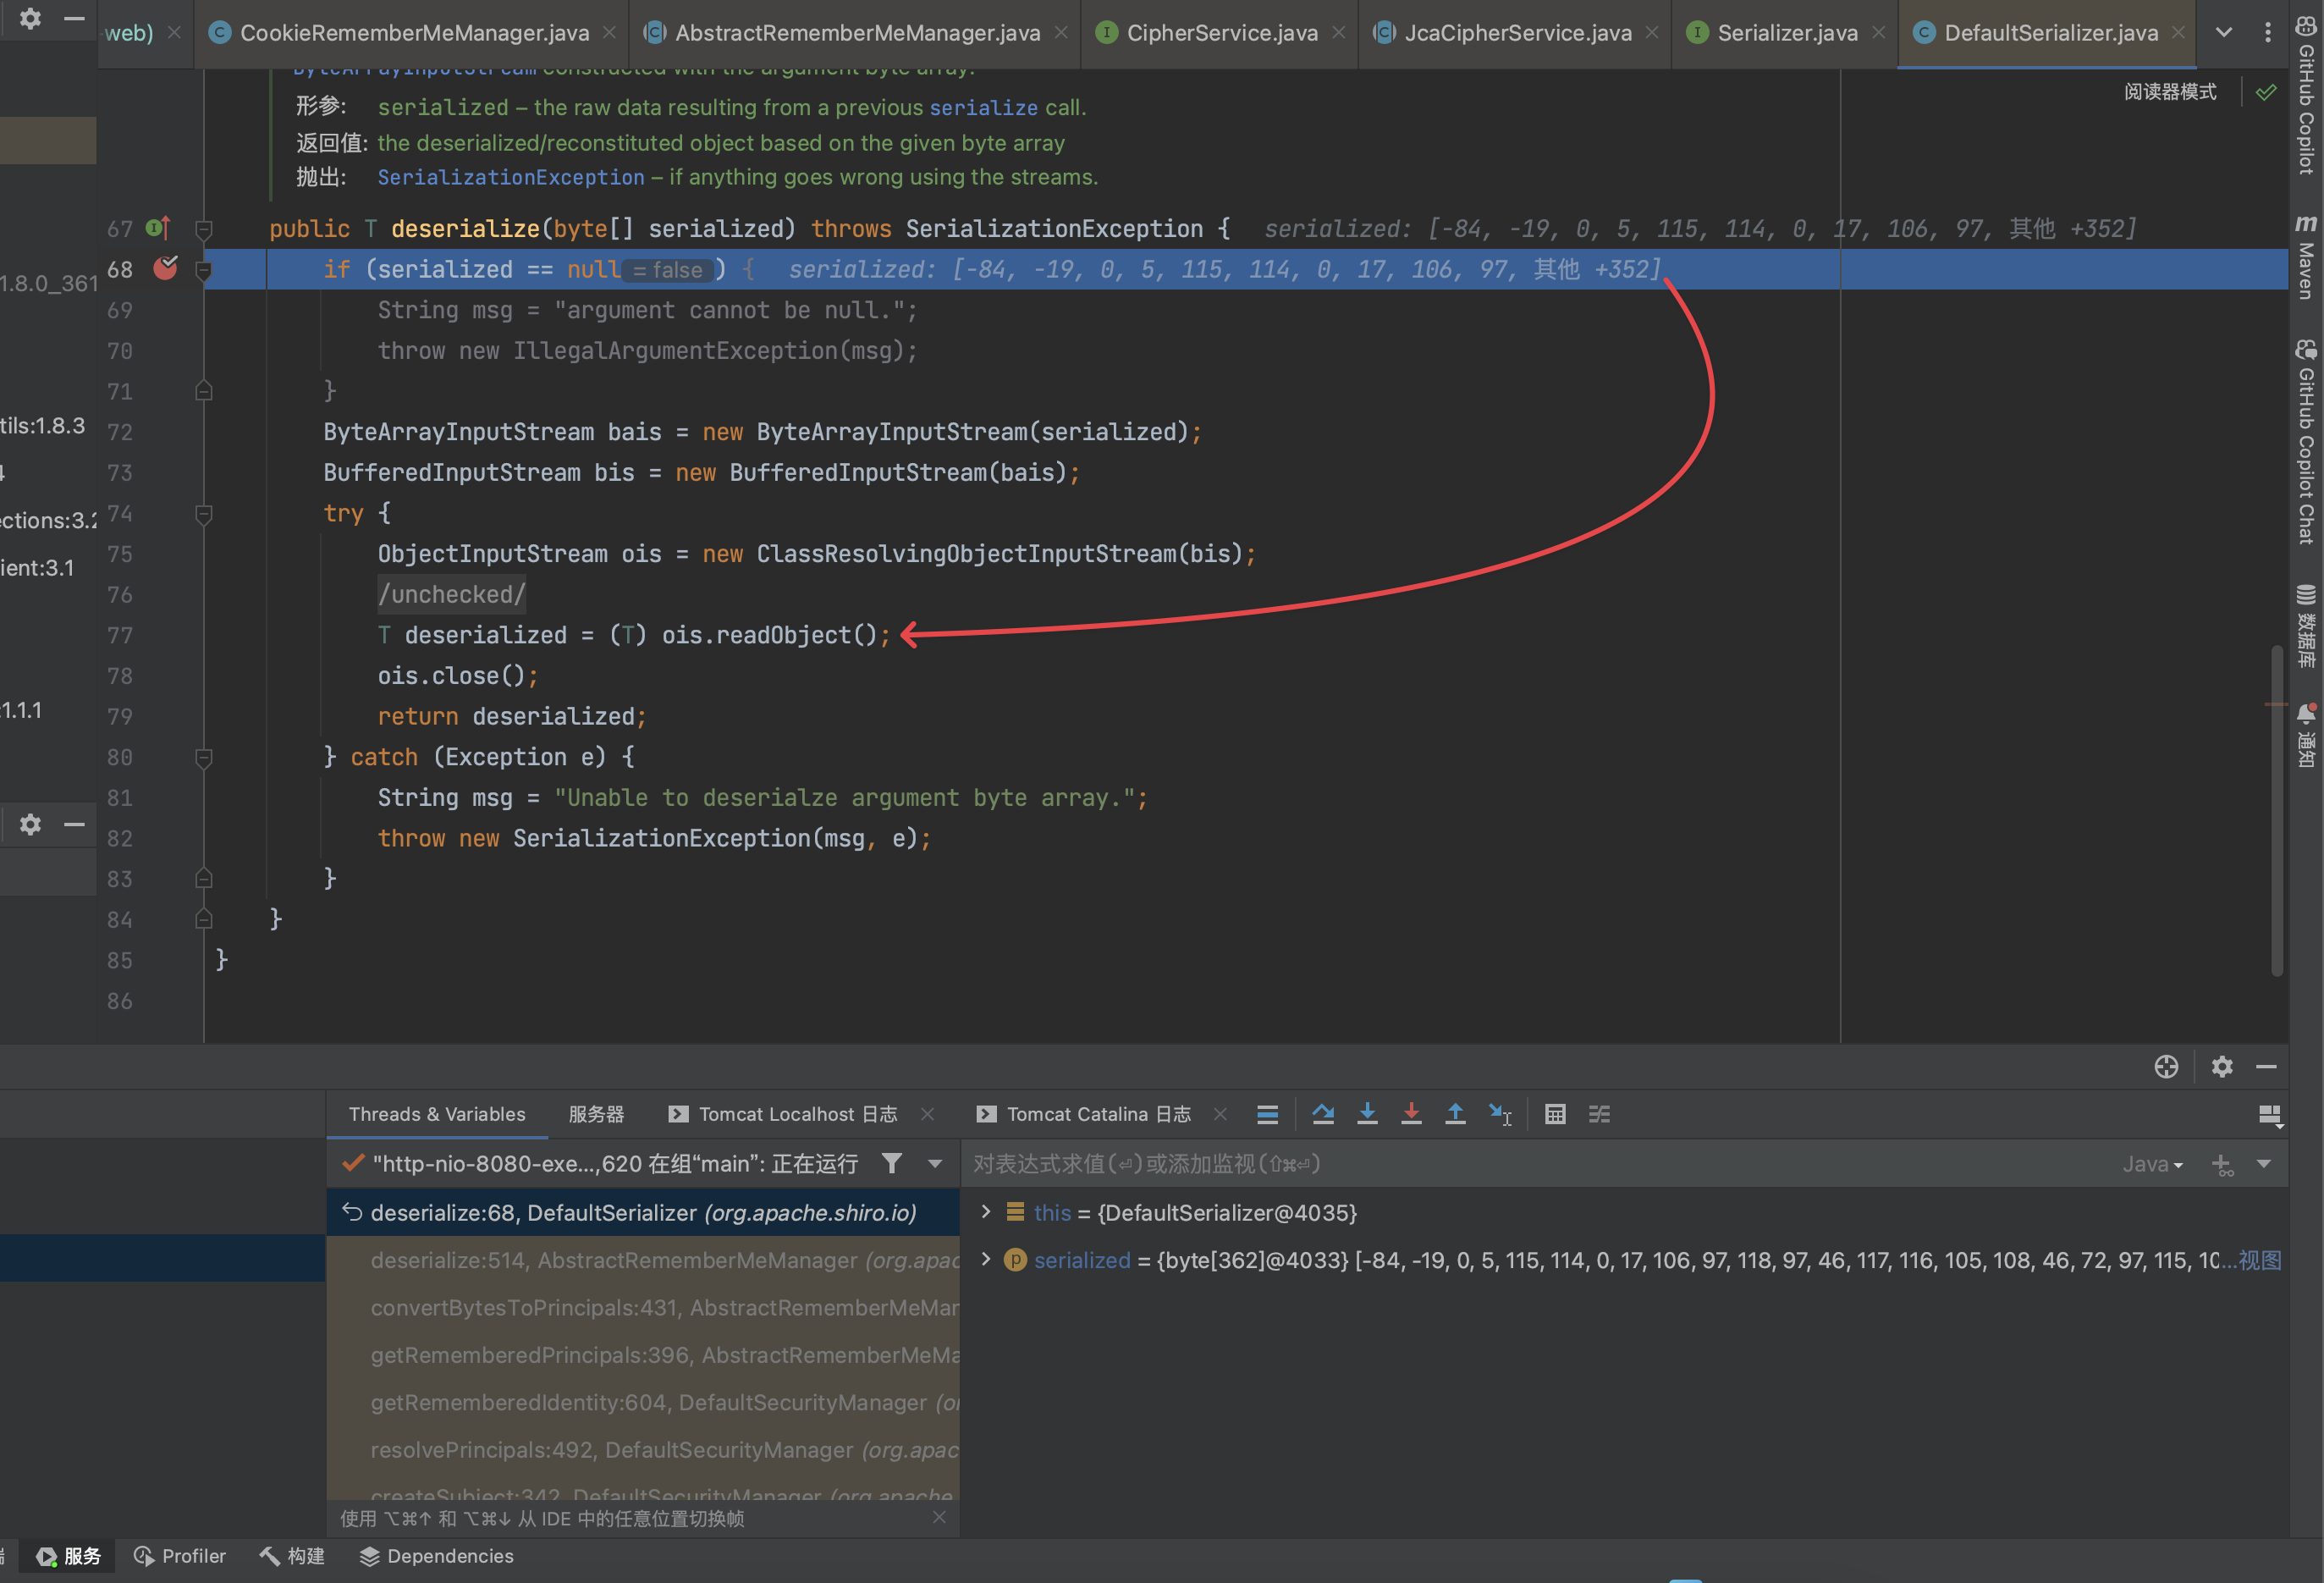Open Dependencies tool window button
The image size is (2324, 1583).
[437, 1556]
